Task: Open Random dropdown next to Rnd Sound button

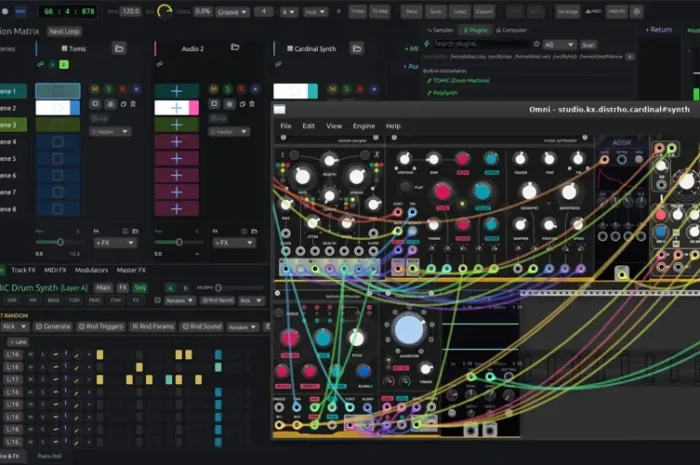Action: [x=242, y=327]
